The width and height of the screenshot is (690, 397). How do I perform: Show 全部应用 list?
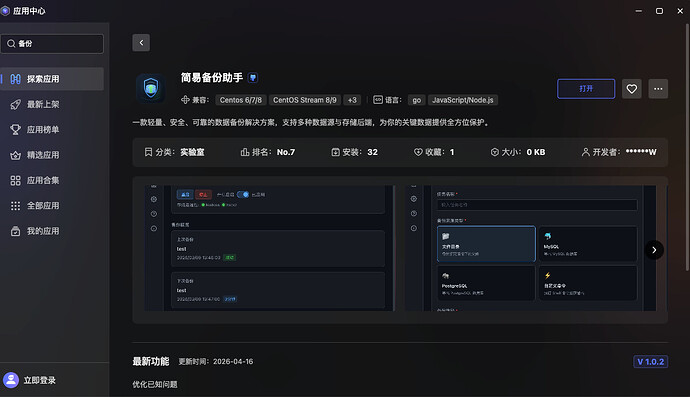pos(52,206)
